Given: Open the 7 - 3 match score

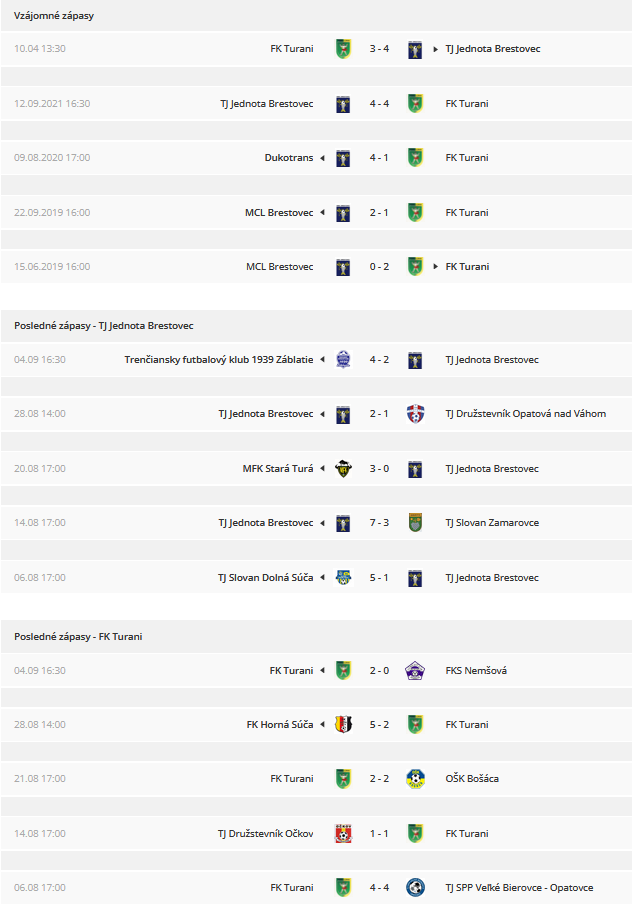Looking at the screenshot, I should click(x=379, y=523).
